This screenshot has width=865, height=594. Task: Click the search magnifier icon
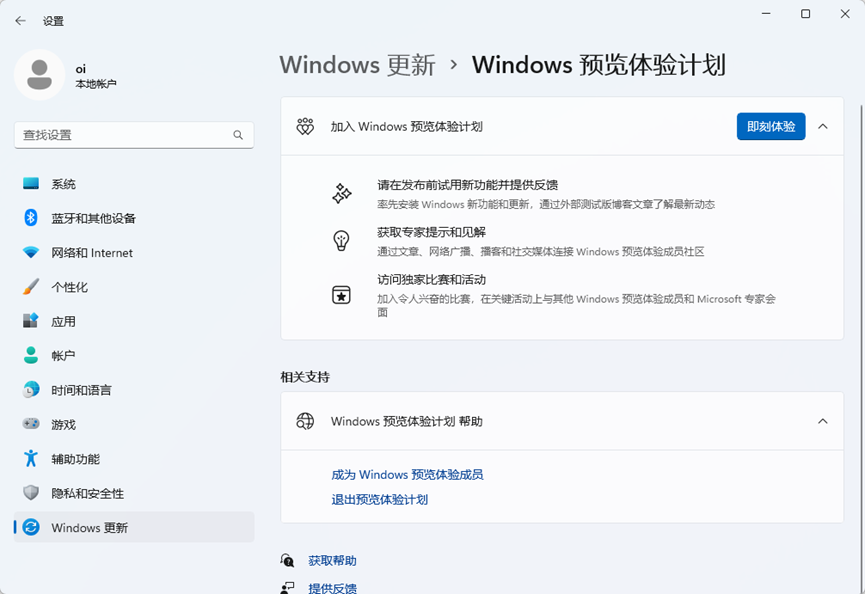tap(238, 135)
